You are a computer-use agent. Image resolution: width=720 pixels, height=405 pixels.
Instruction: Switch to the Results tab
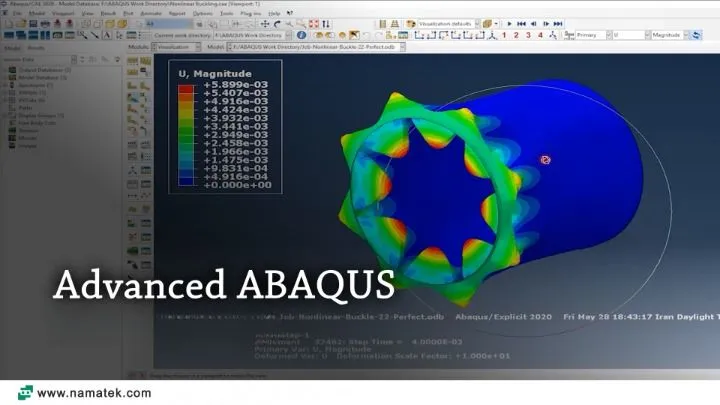[x=36, y=48]
